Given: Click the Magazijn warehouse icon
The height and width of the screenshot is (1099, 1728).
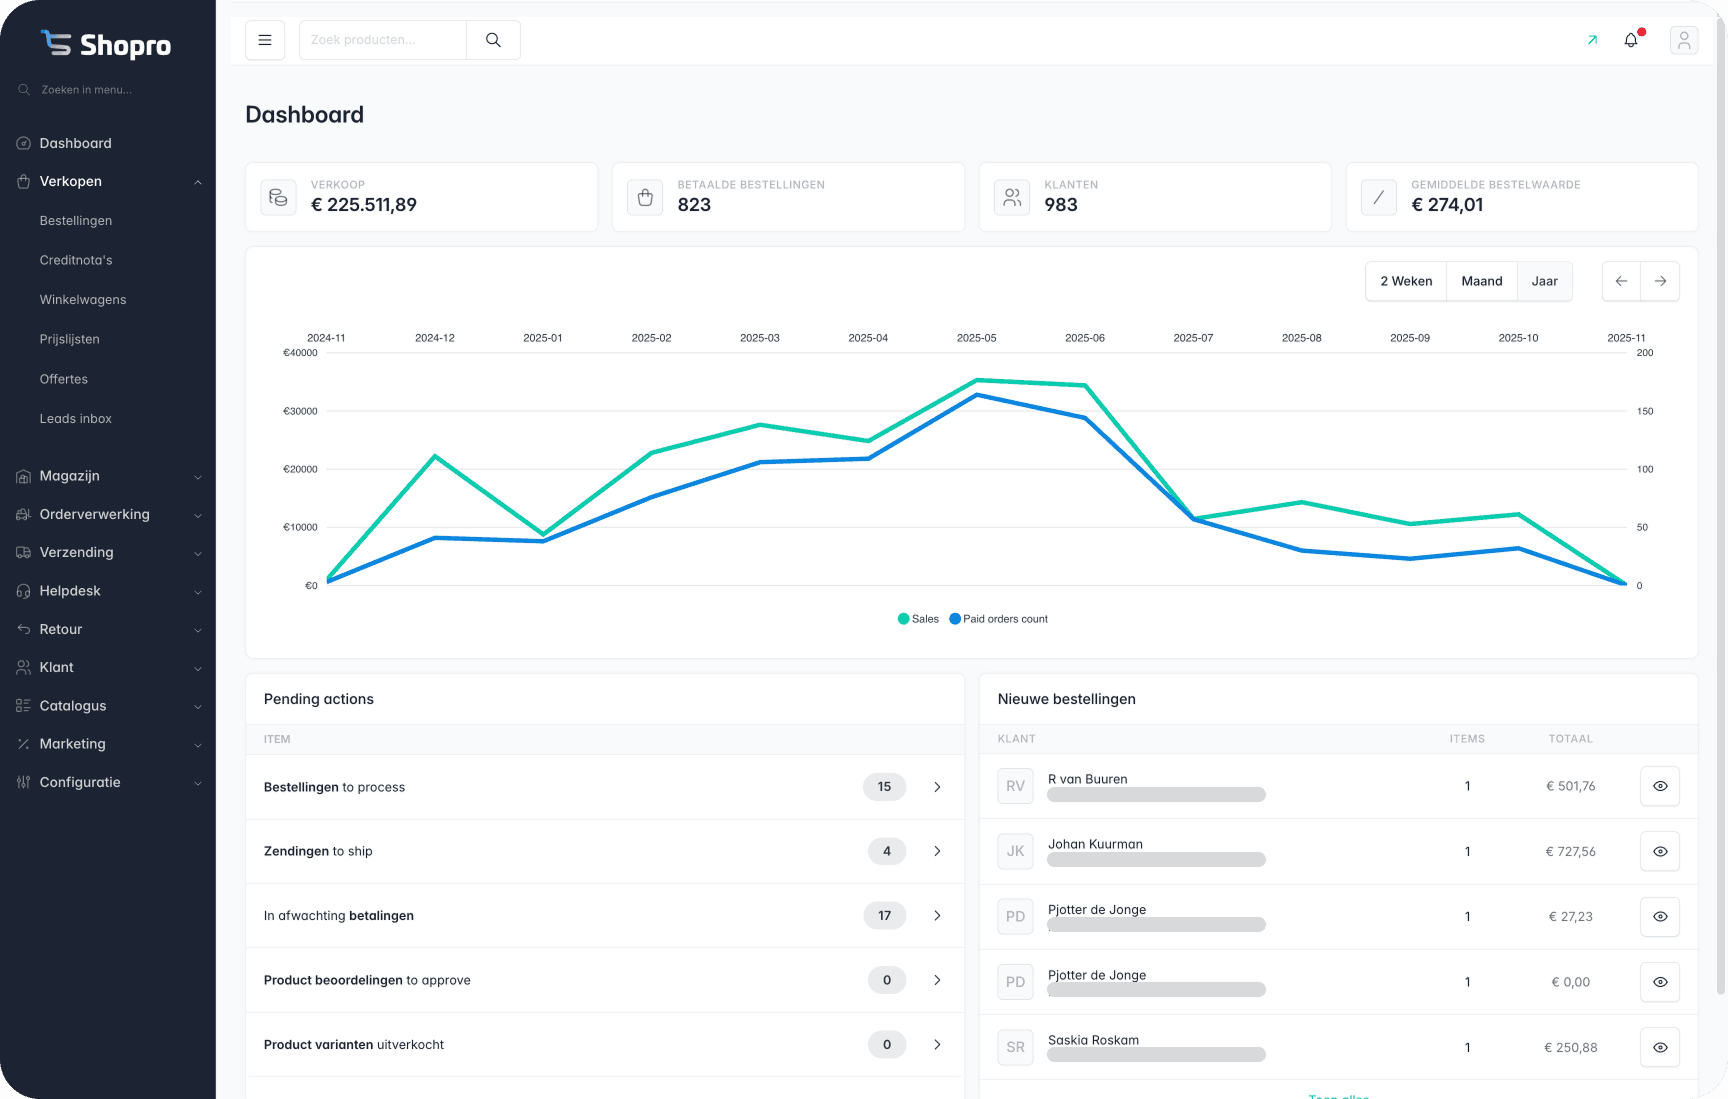Looking at the screenshot, I should (x=24, y=476).
